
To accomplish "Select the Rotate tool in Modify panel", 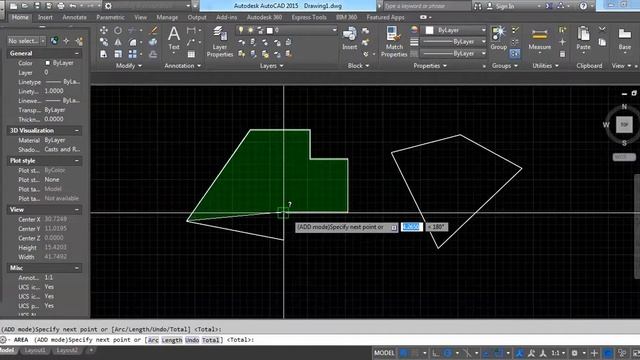I will [118, 30].
